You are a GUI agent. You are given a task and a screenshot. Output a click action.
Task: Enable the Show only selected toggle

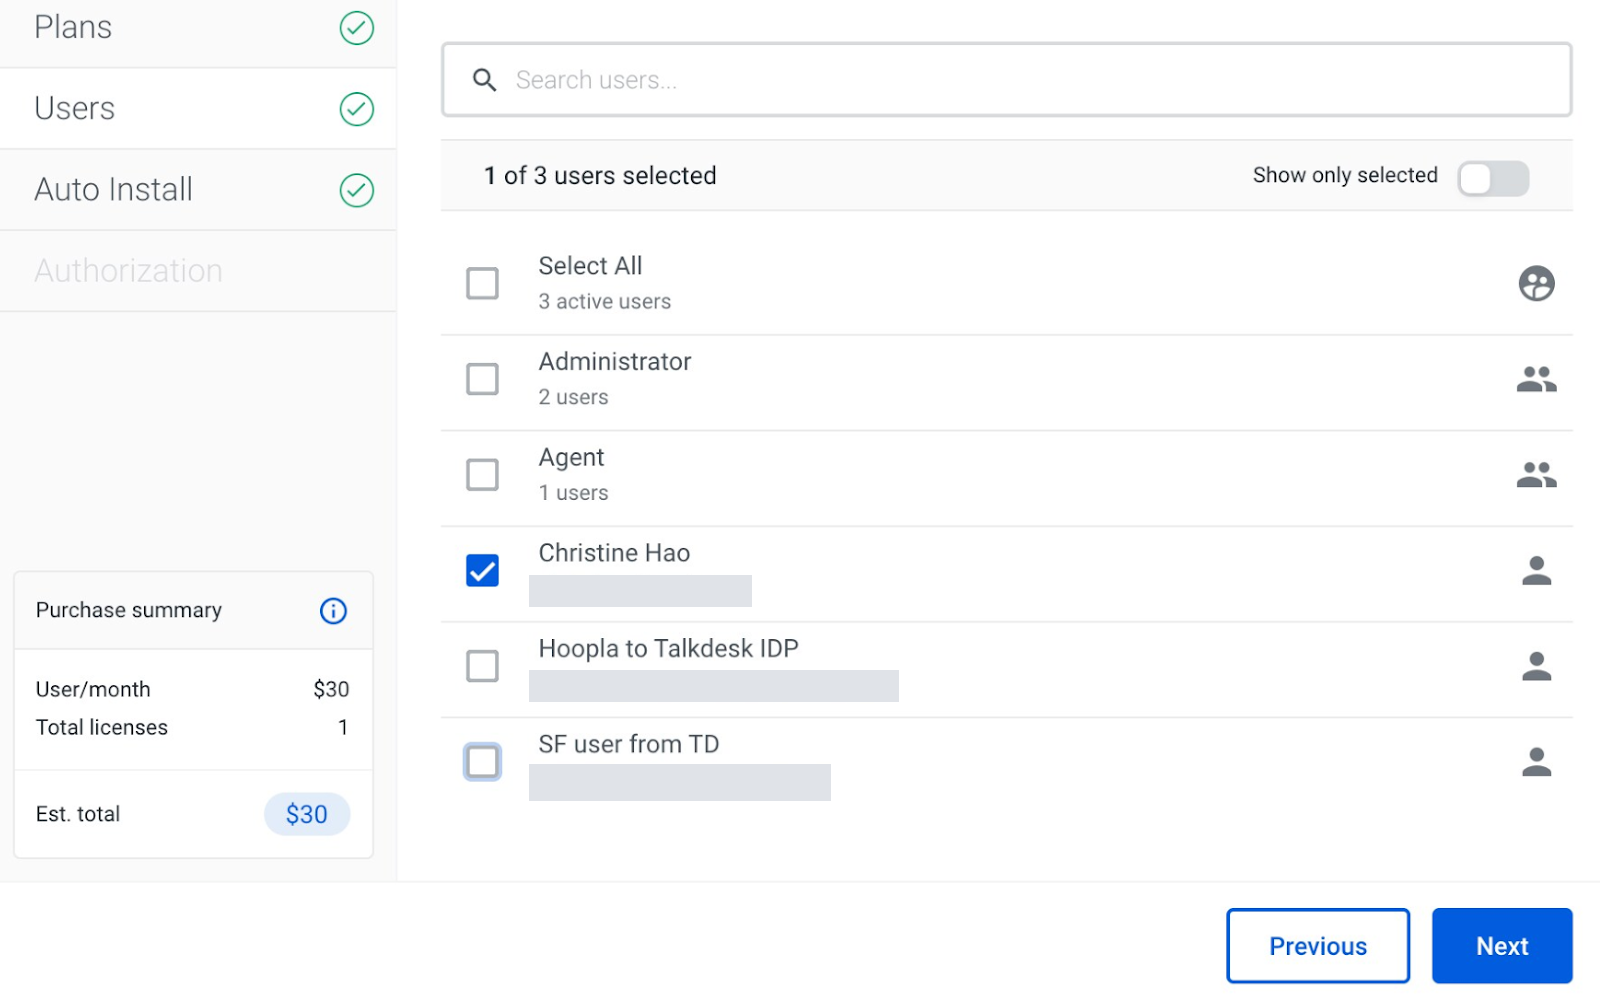(x=1493, y=179)
